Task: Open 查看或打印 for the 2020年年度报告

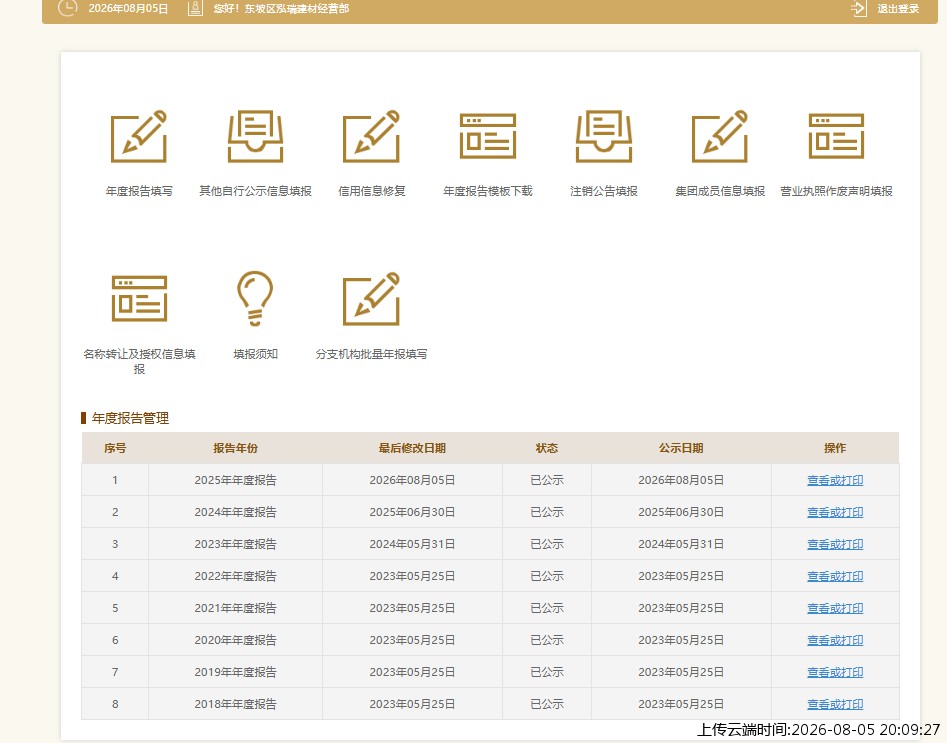Action: [835, 640]
